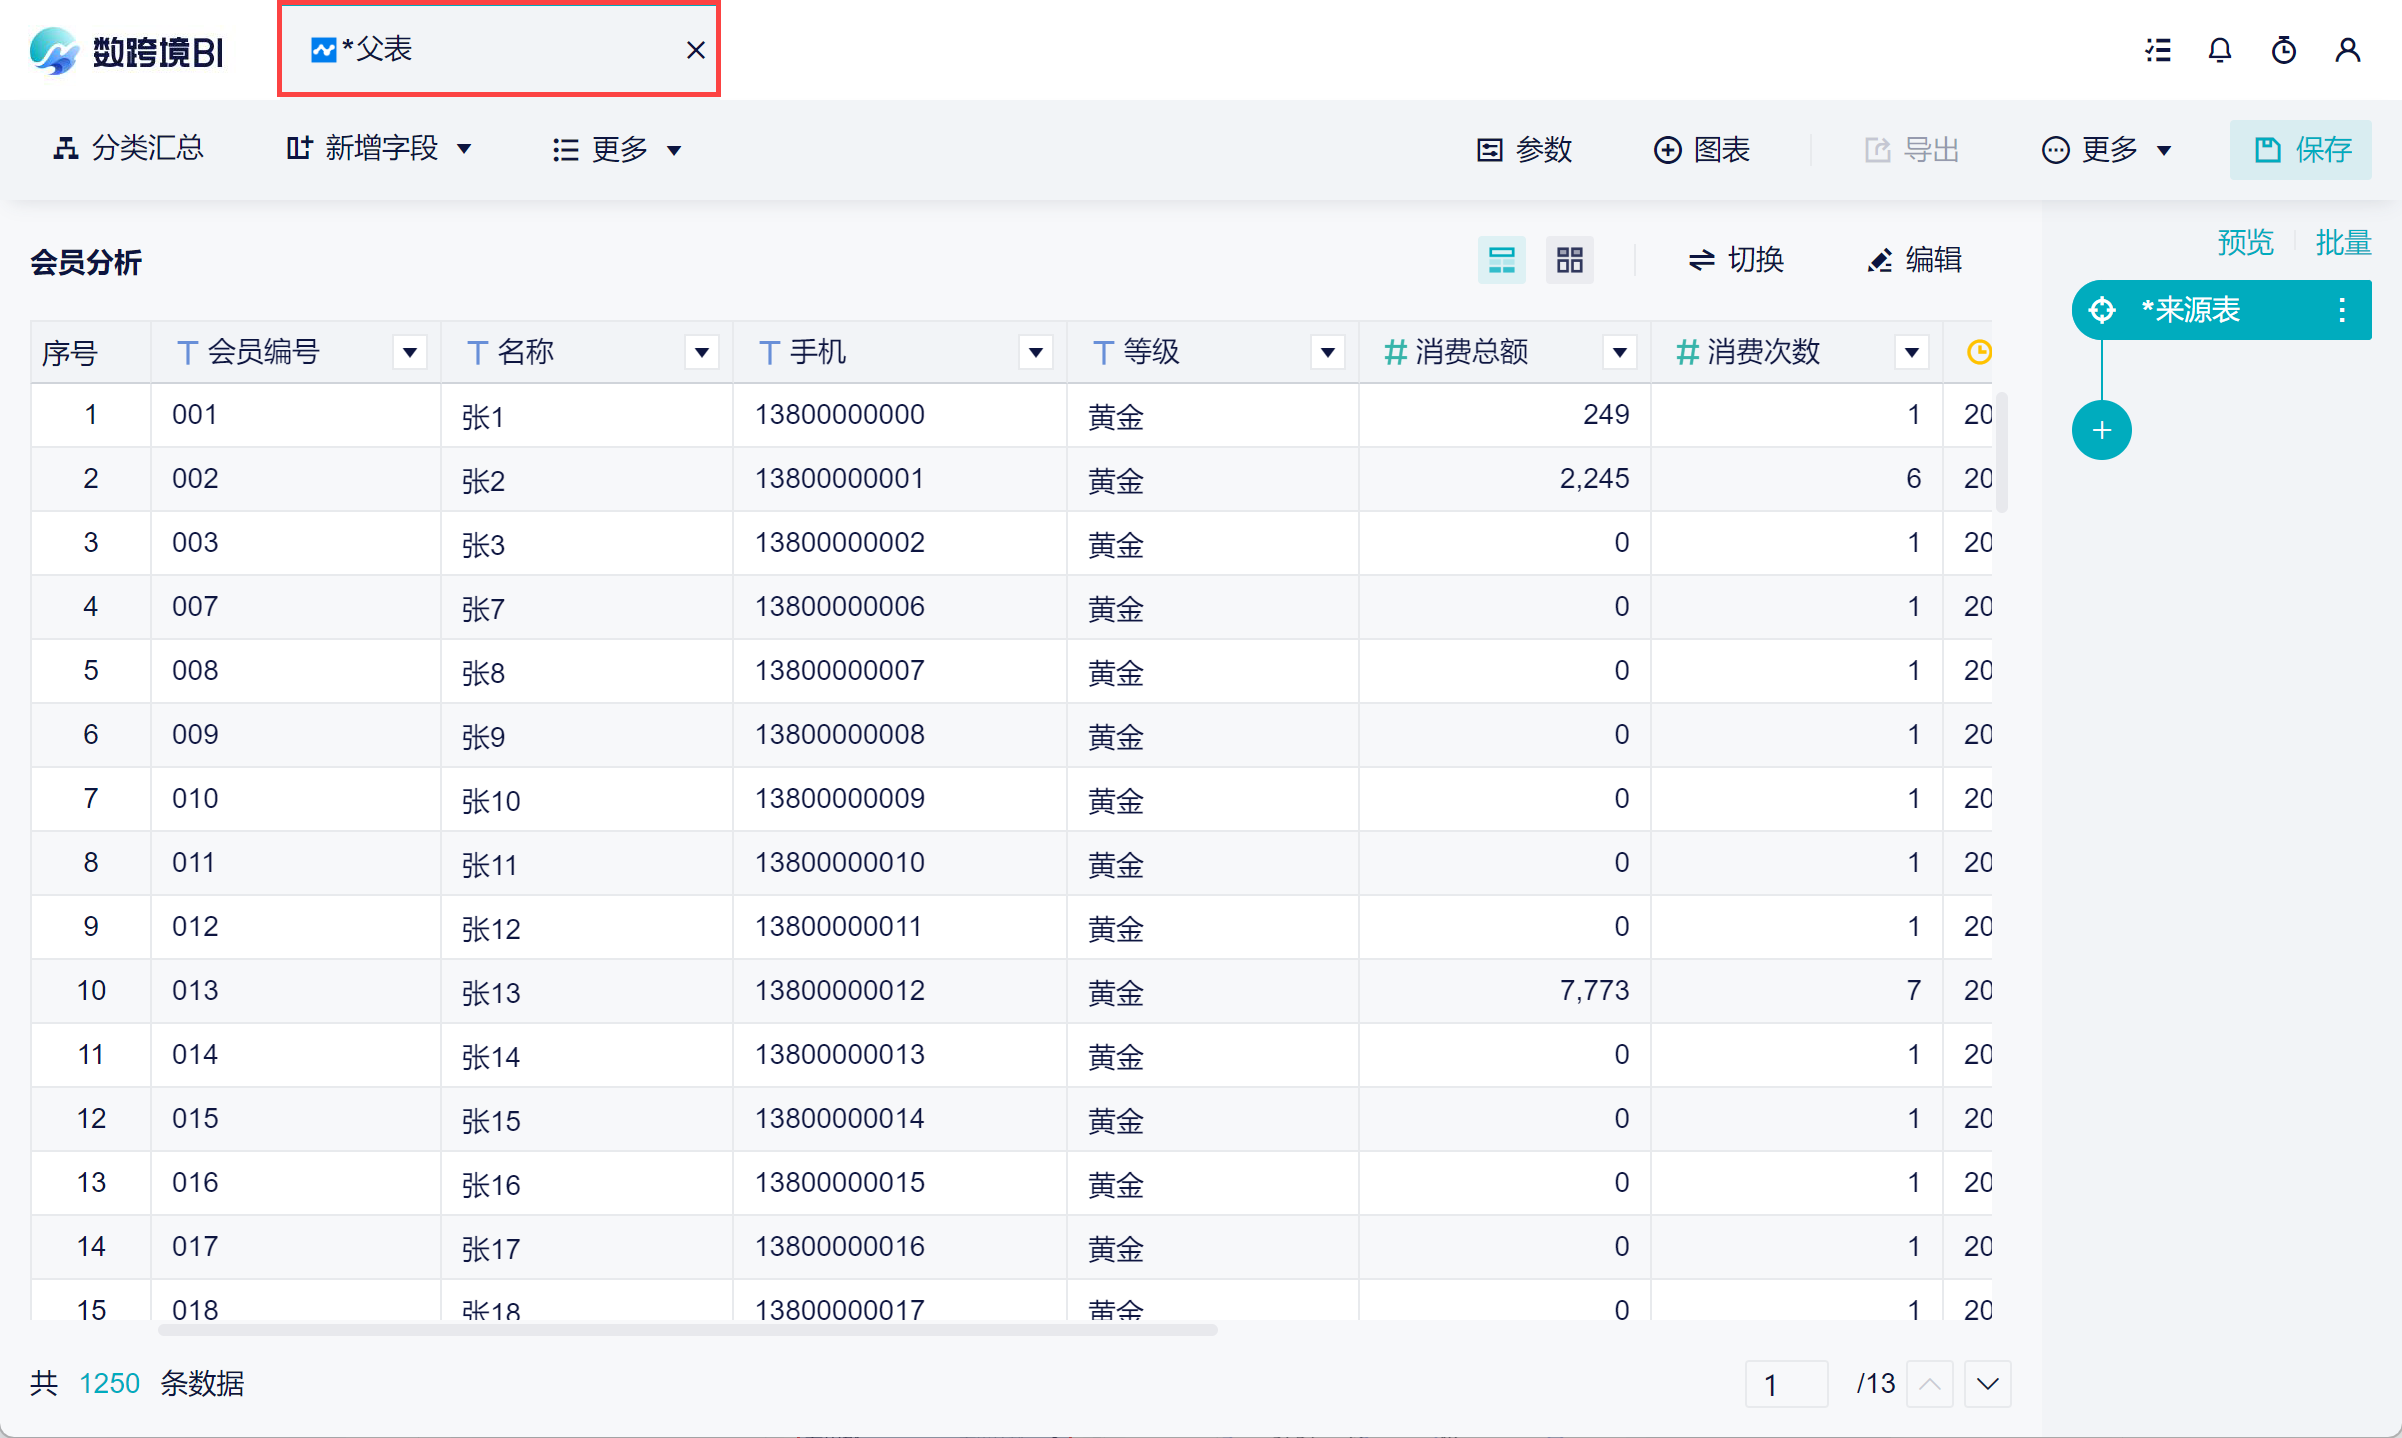Open the task list icon in header

pyautogui.click(x=2158, y=50)
